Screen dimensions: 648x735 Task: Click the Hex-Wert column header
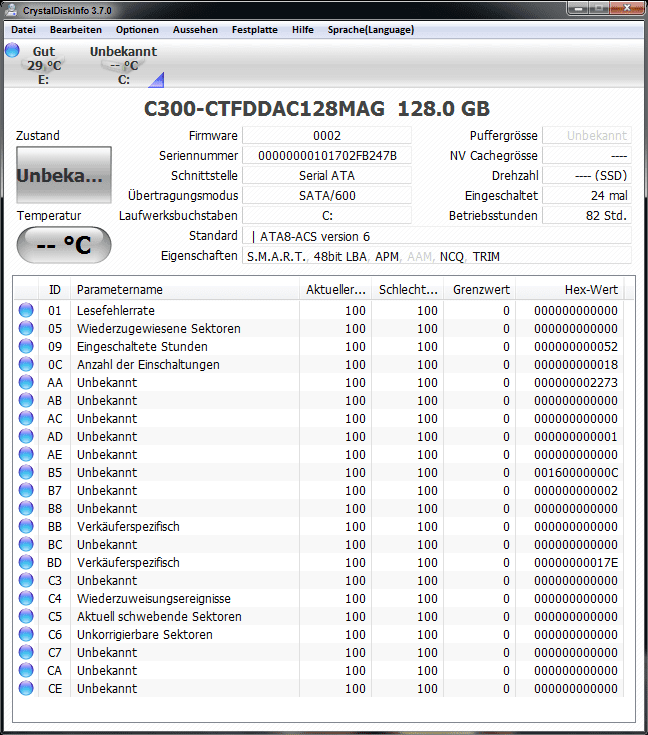570,290
